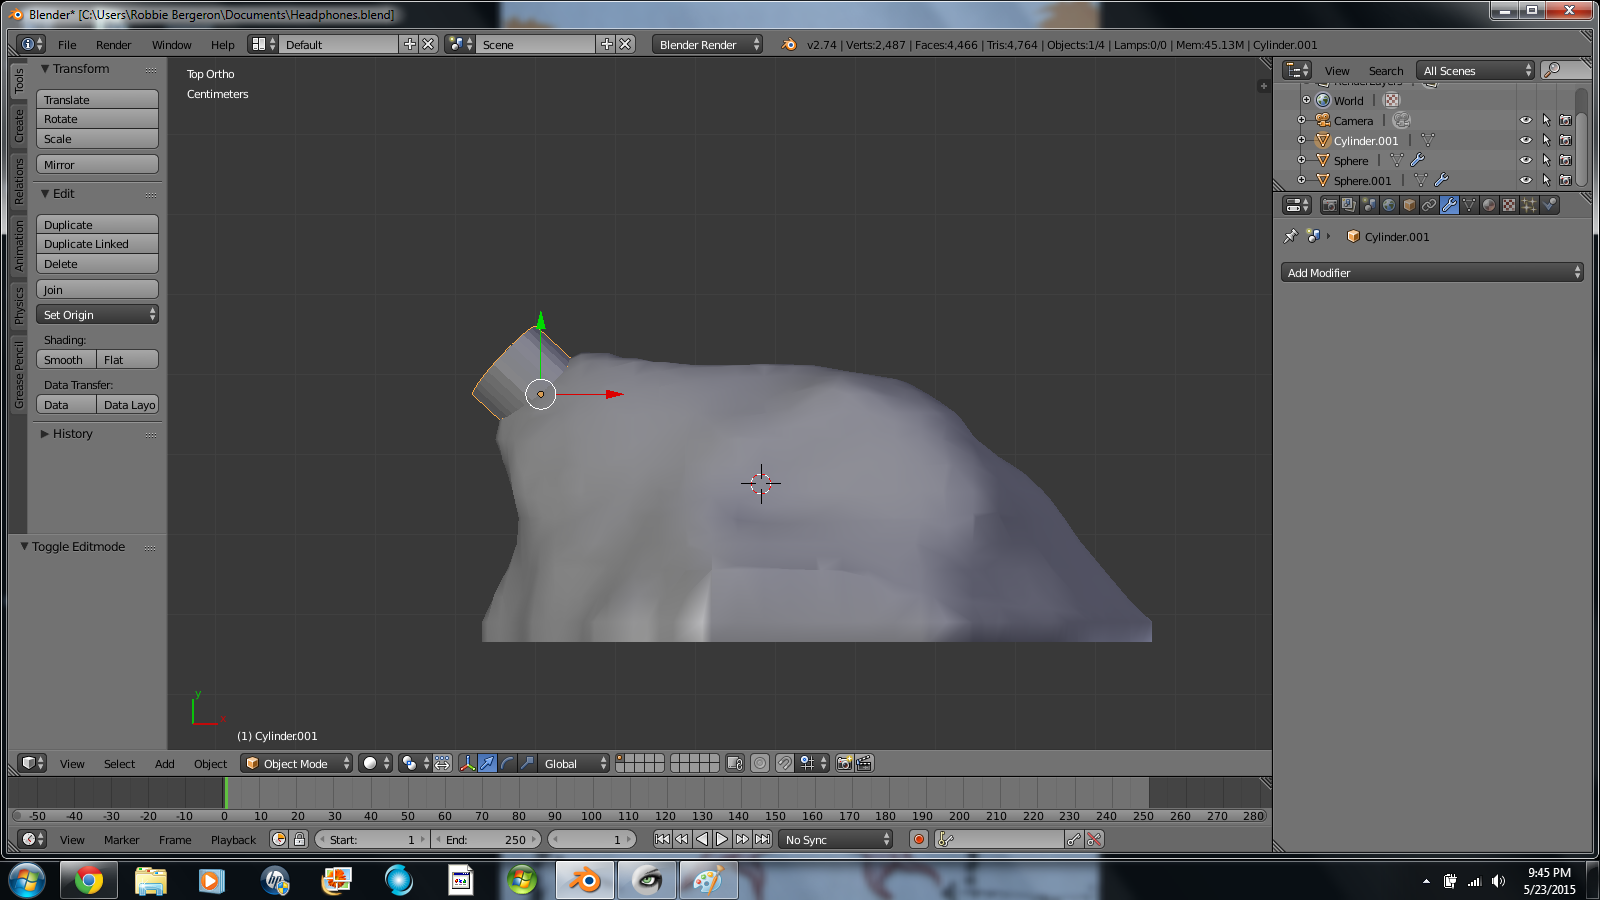The width and height of the screenshot is (1600, 900).
Task: Open the Modifiers properties tab (wrench icon)
Action: [x=1449, y=205]
